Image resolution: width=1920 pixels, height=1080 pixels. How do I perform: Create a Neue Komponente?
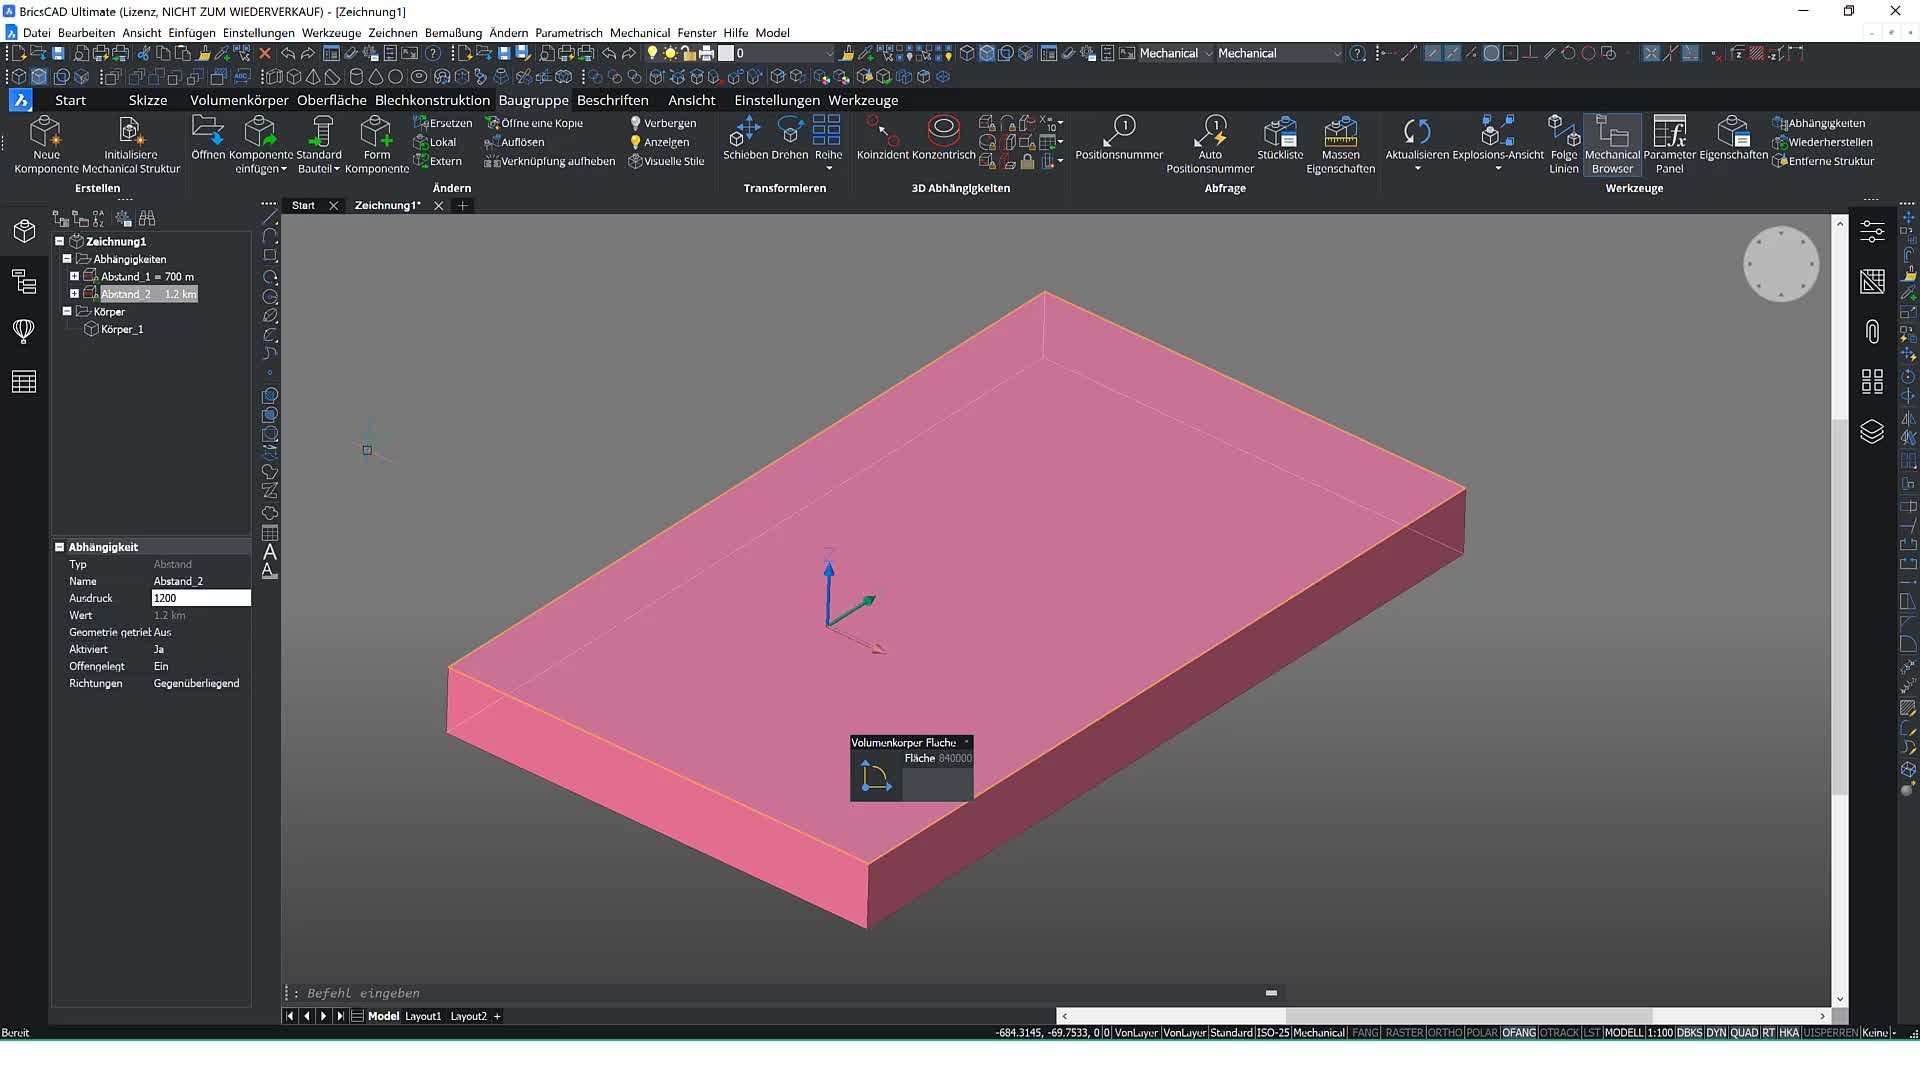click(x=46, y=144)
